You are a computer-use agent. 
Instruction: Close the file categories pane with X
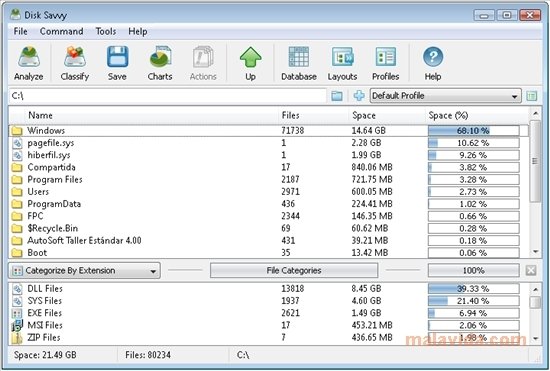pos(531,270)
